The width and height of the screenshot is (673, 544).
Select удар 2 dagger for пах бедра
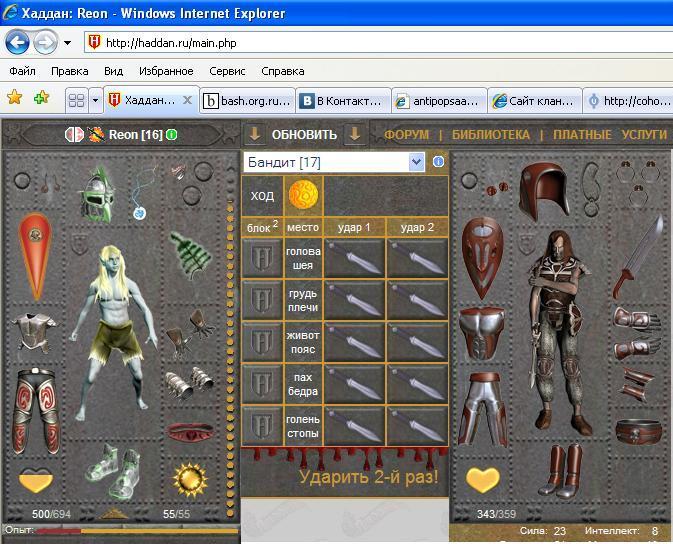[x=417, y=384]
